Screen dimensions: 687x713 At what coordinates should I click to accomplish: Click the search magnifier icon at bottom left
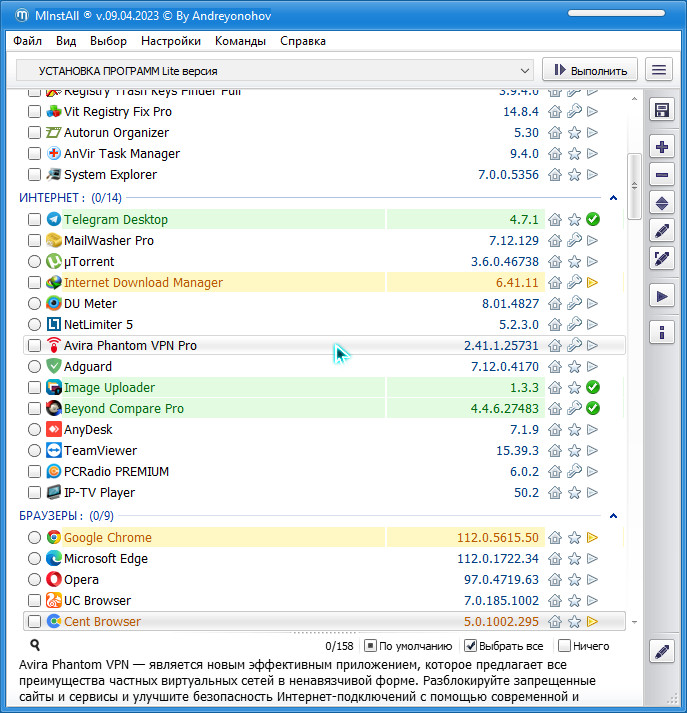[35, 646]
